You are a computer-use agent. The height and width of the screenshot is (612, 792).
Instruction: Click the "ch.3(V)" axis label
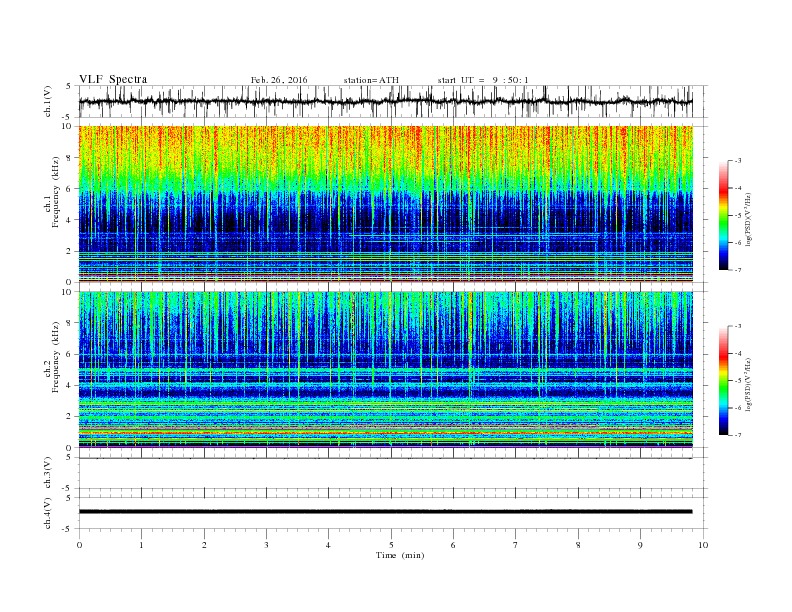click(x=48, y=473)
